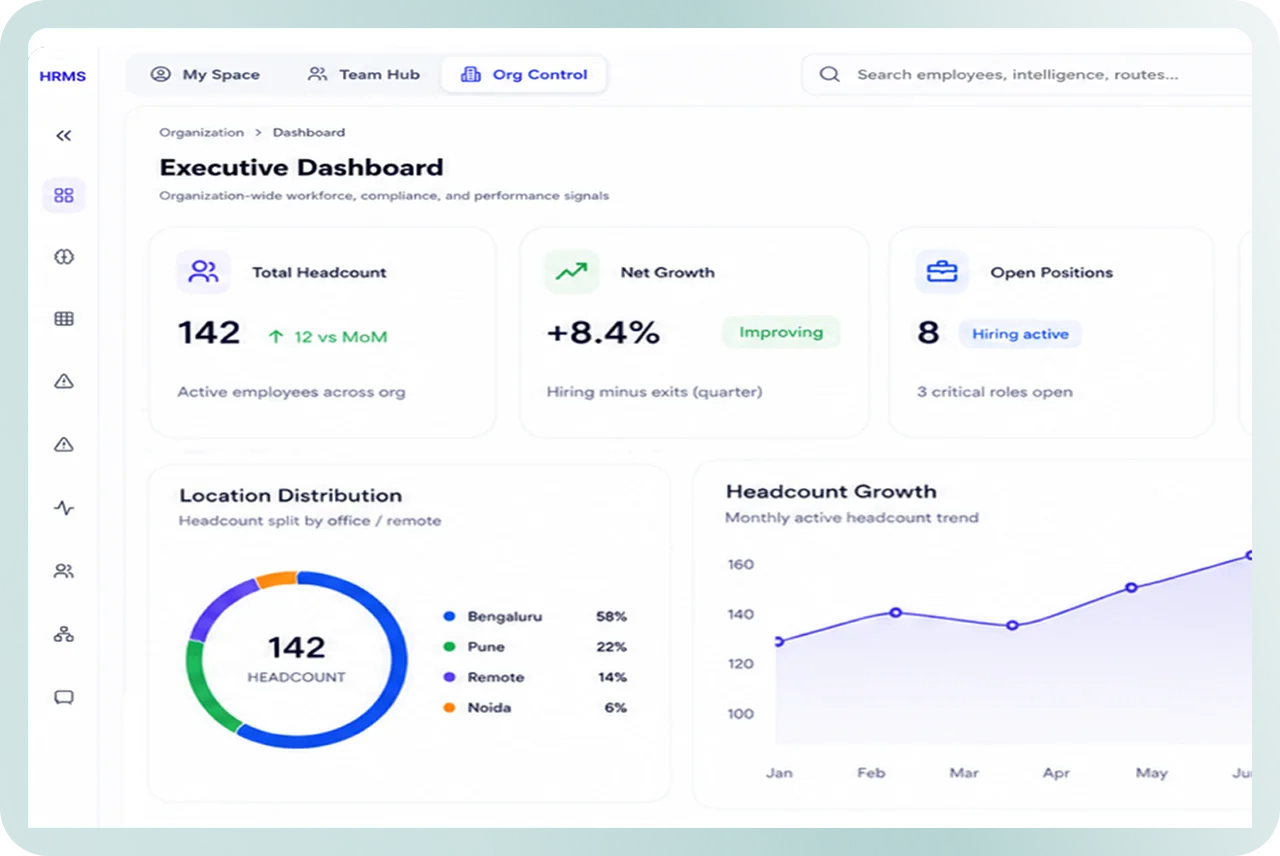Click the "58%" value beside Bengaluru
This screenshot has width=1280, height=856.
click(x=611, y=617)
